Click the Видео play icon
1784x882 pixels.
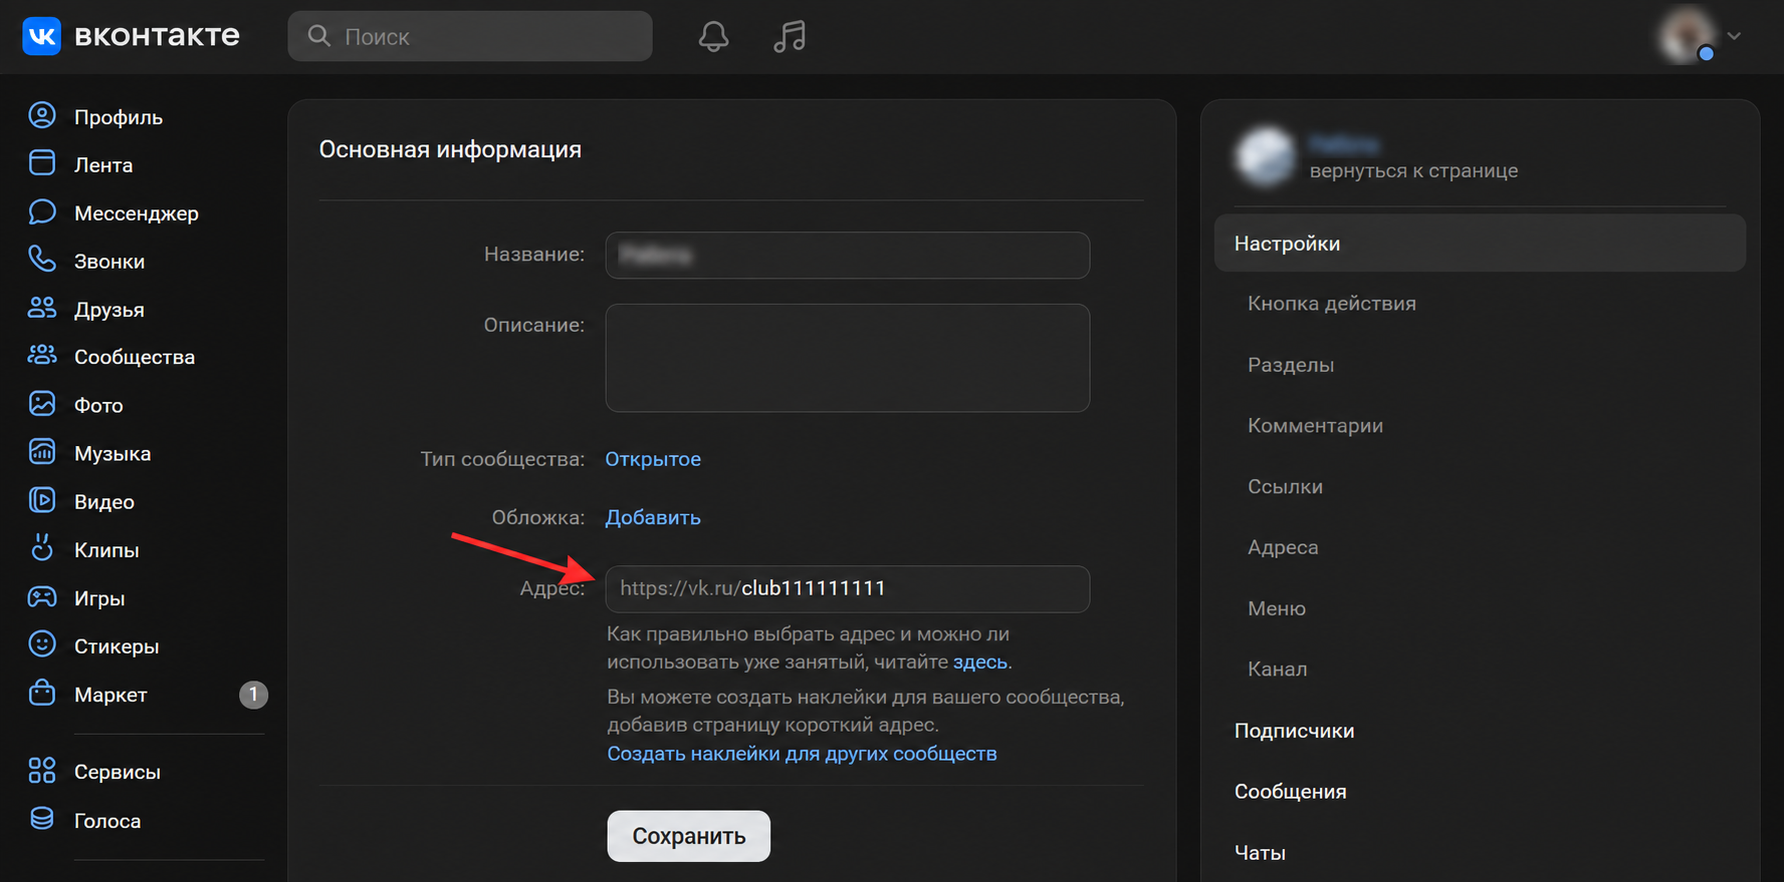coord(42,500)
